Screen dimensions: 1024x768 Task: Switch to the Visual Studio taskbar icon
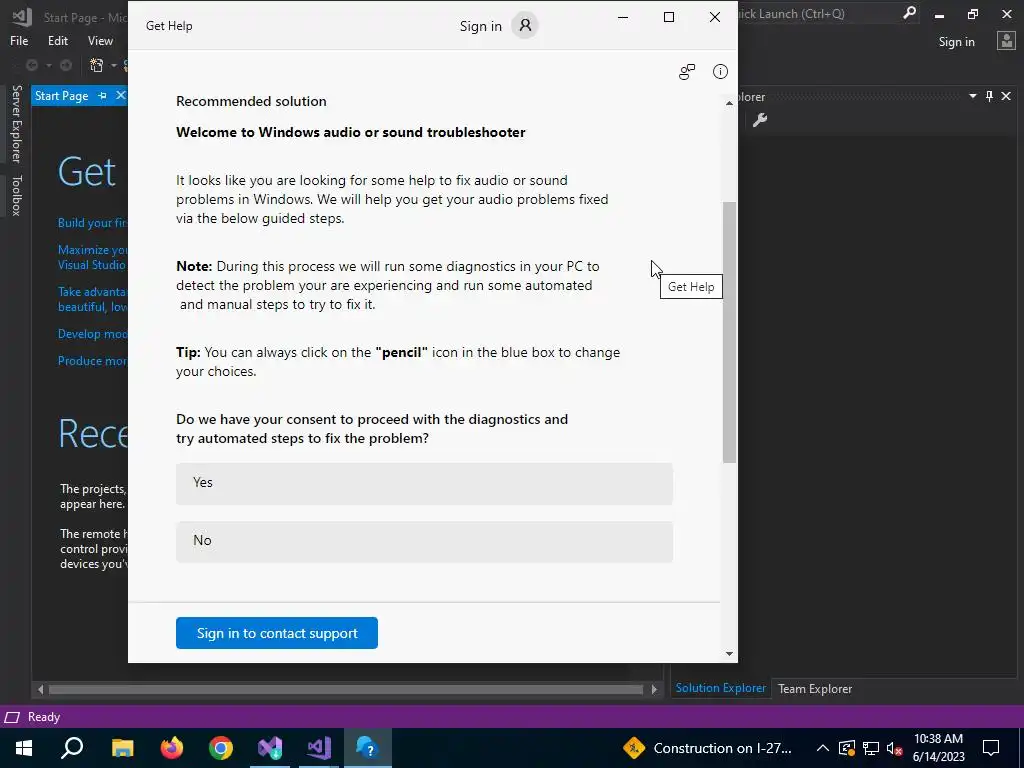tap(319, 748)
